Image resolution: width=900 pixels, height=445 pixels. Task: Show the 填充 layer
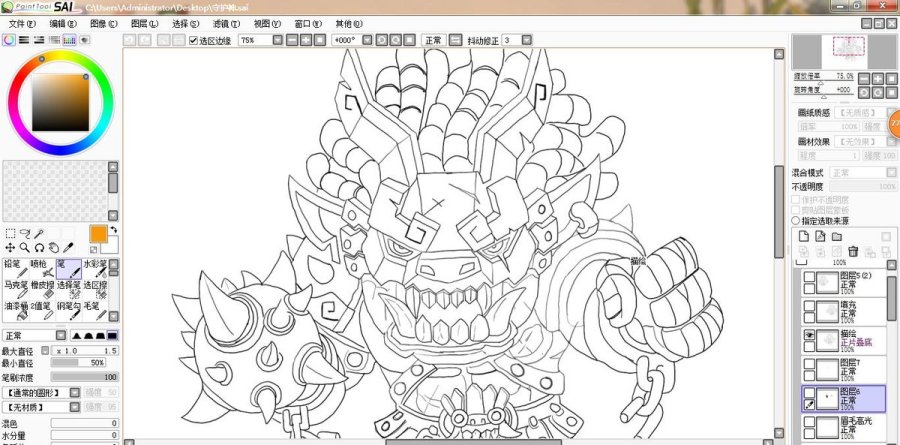coord(809,305)
